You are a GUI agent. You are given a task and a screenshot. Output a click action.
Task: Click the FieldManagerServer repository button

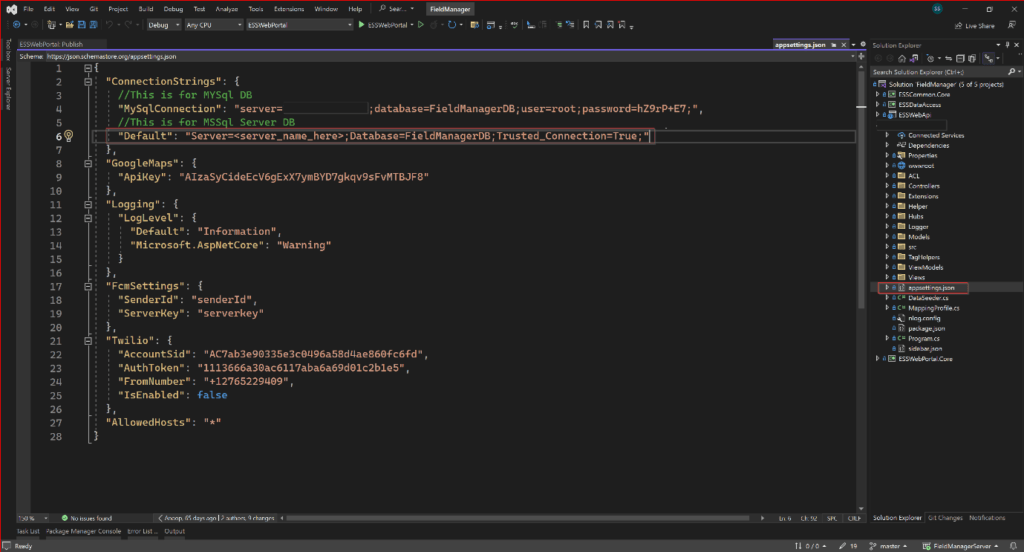(959, 546)
